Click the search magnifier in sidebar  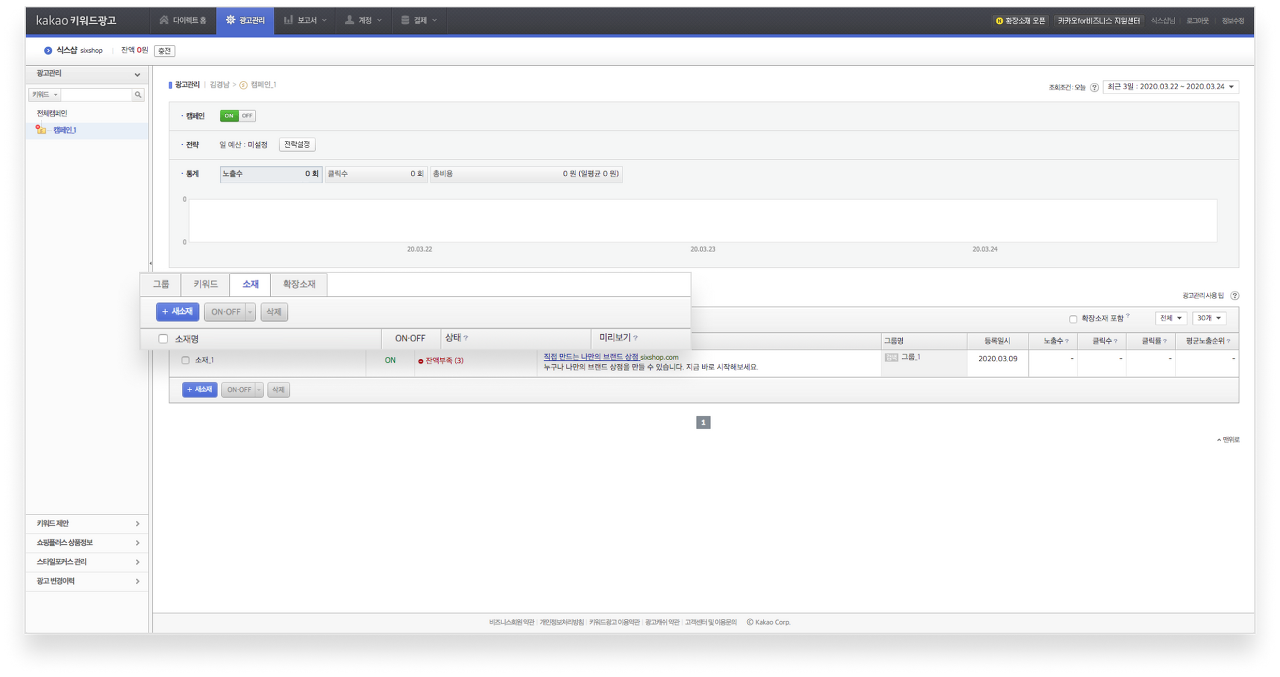point(138,94)
